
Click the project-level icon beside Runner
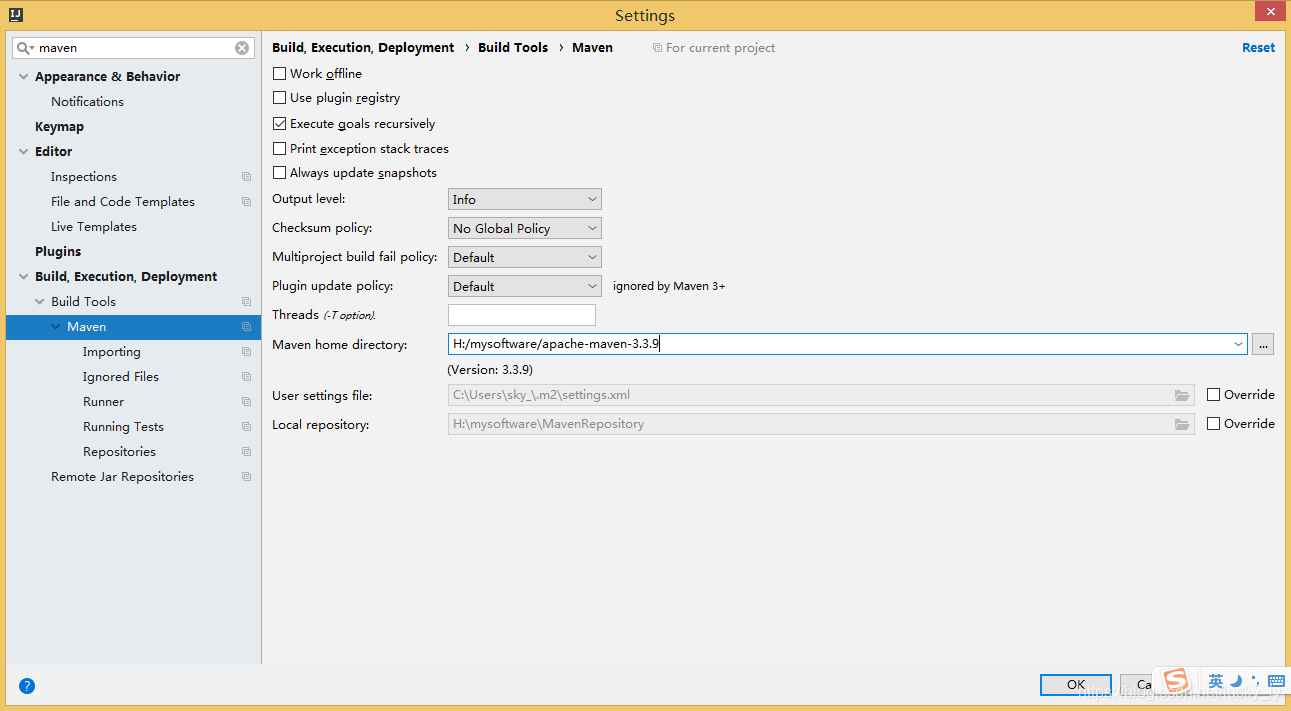click(x=246, y=402)
